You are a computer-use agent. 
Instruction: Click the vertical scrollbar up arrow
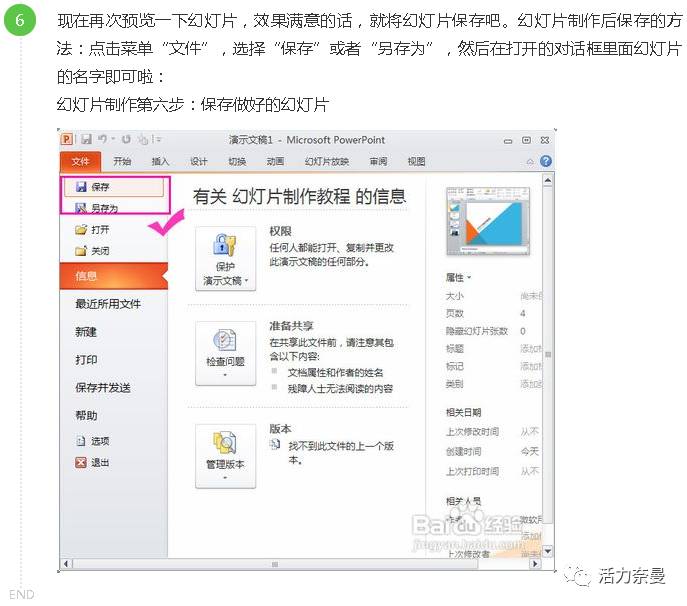tap(548, 180)
